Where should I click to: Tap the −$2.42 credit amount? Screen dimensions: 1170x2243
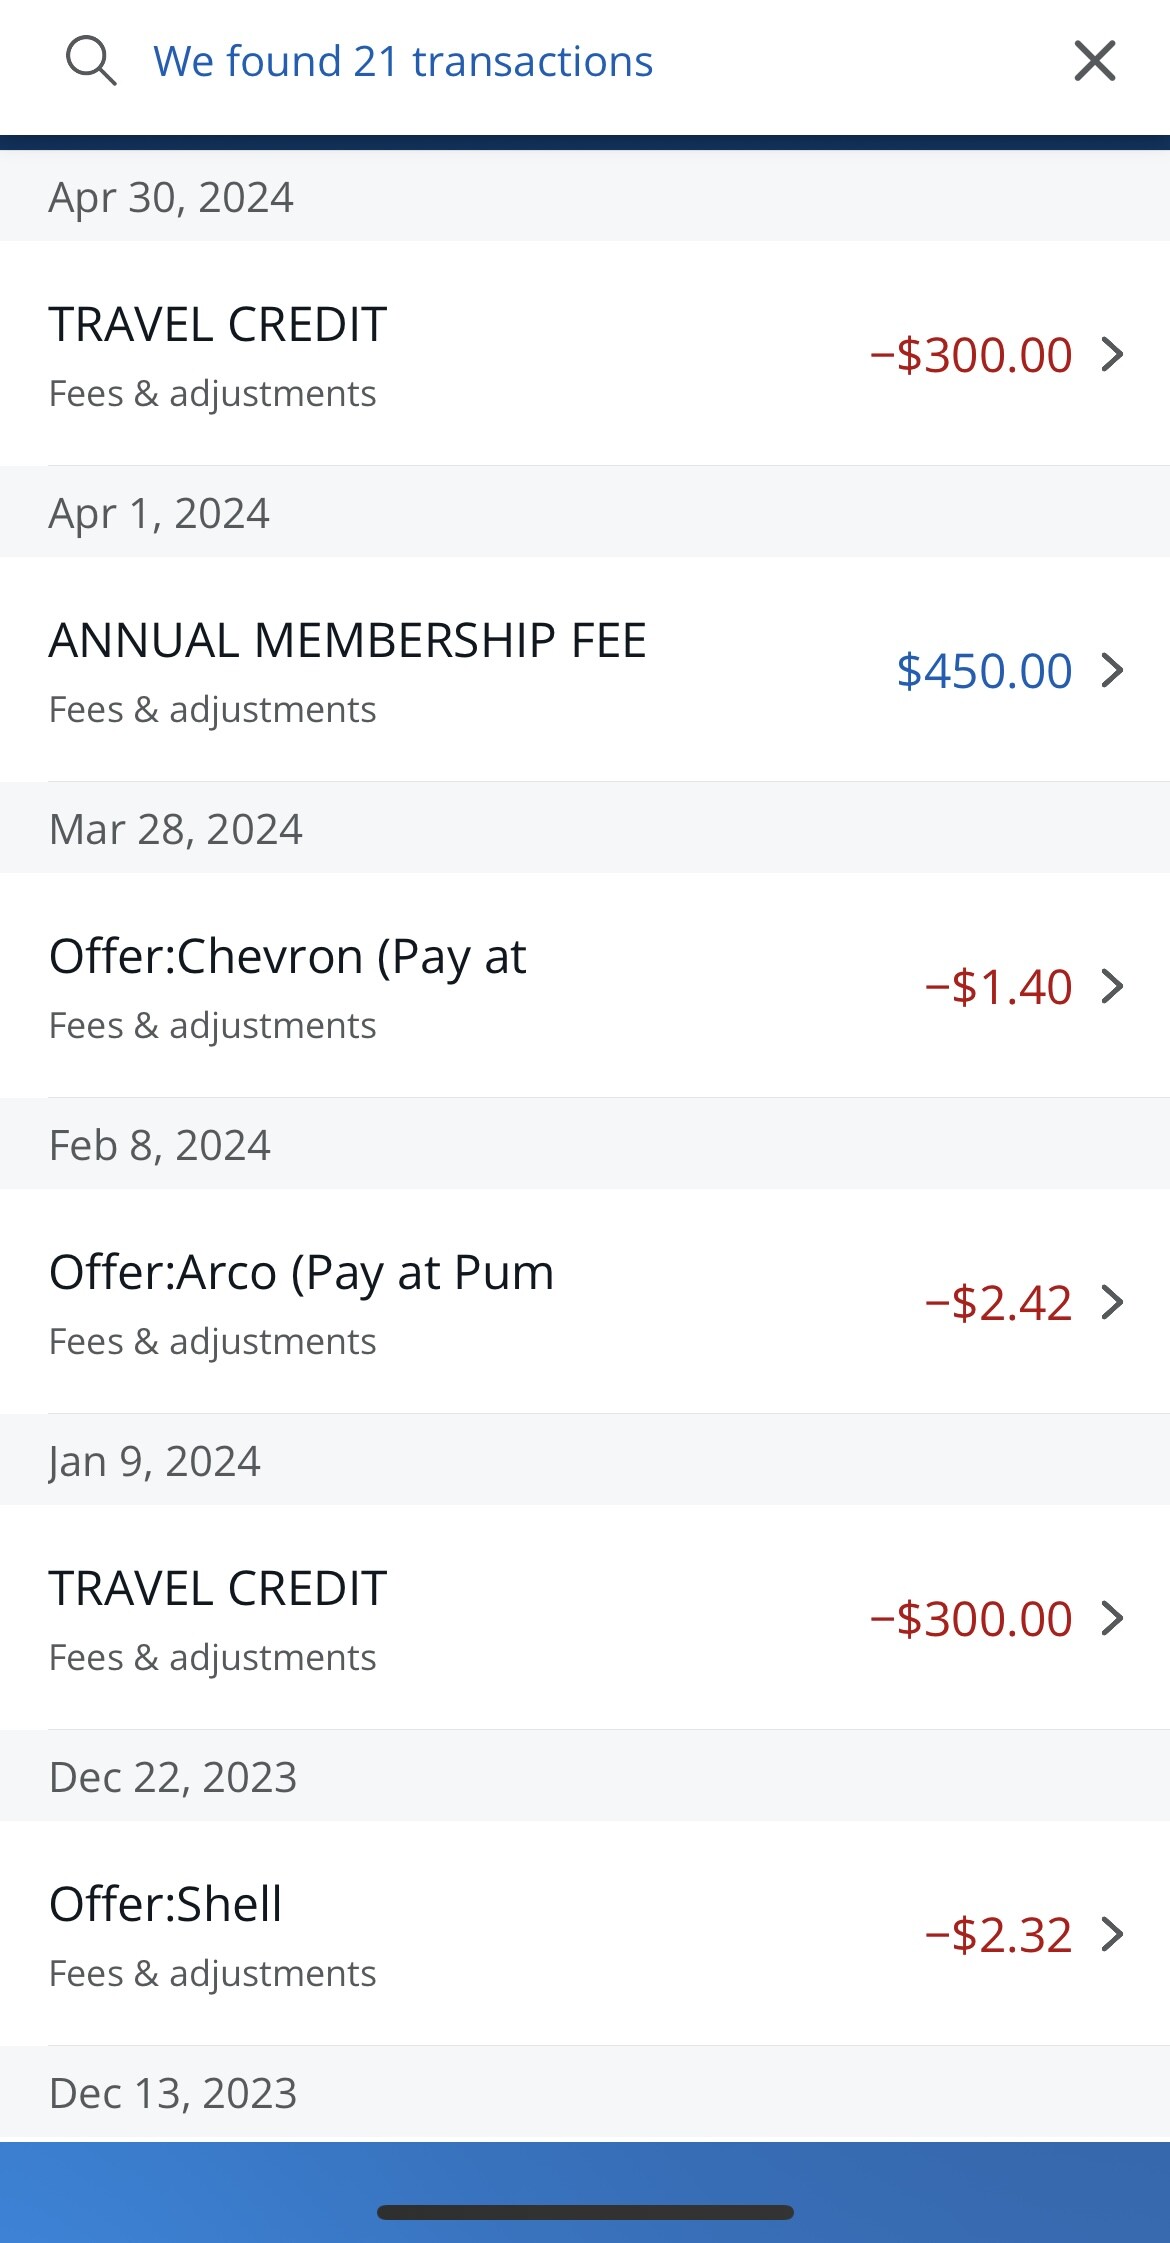coord(998,1303)
